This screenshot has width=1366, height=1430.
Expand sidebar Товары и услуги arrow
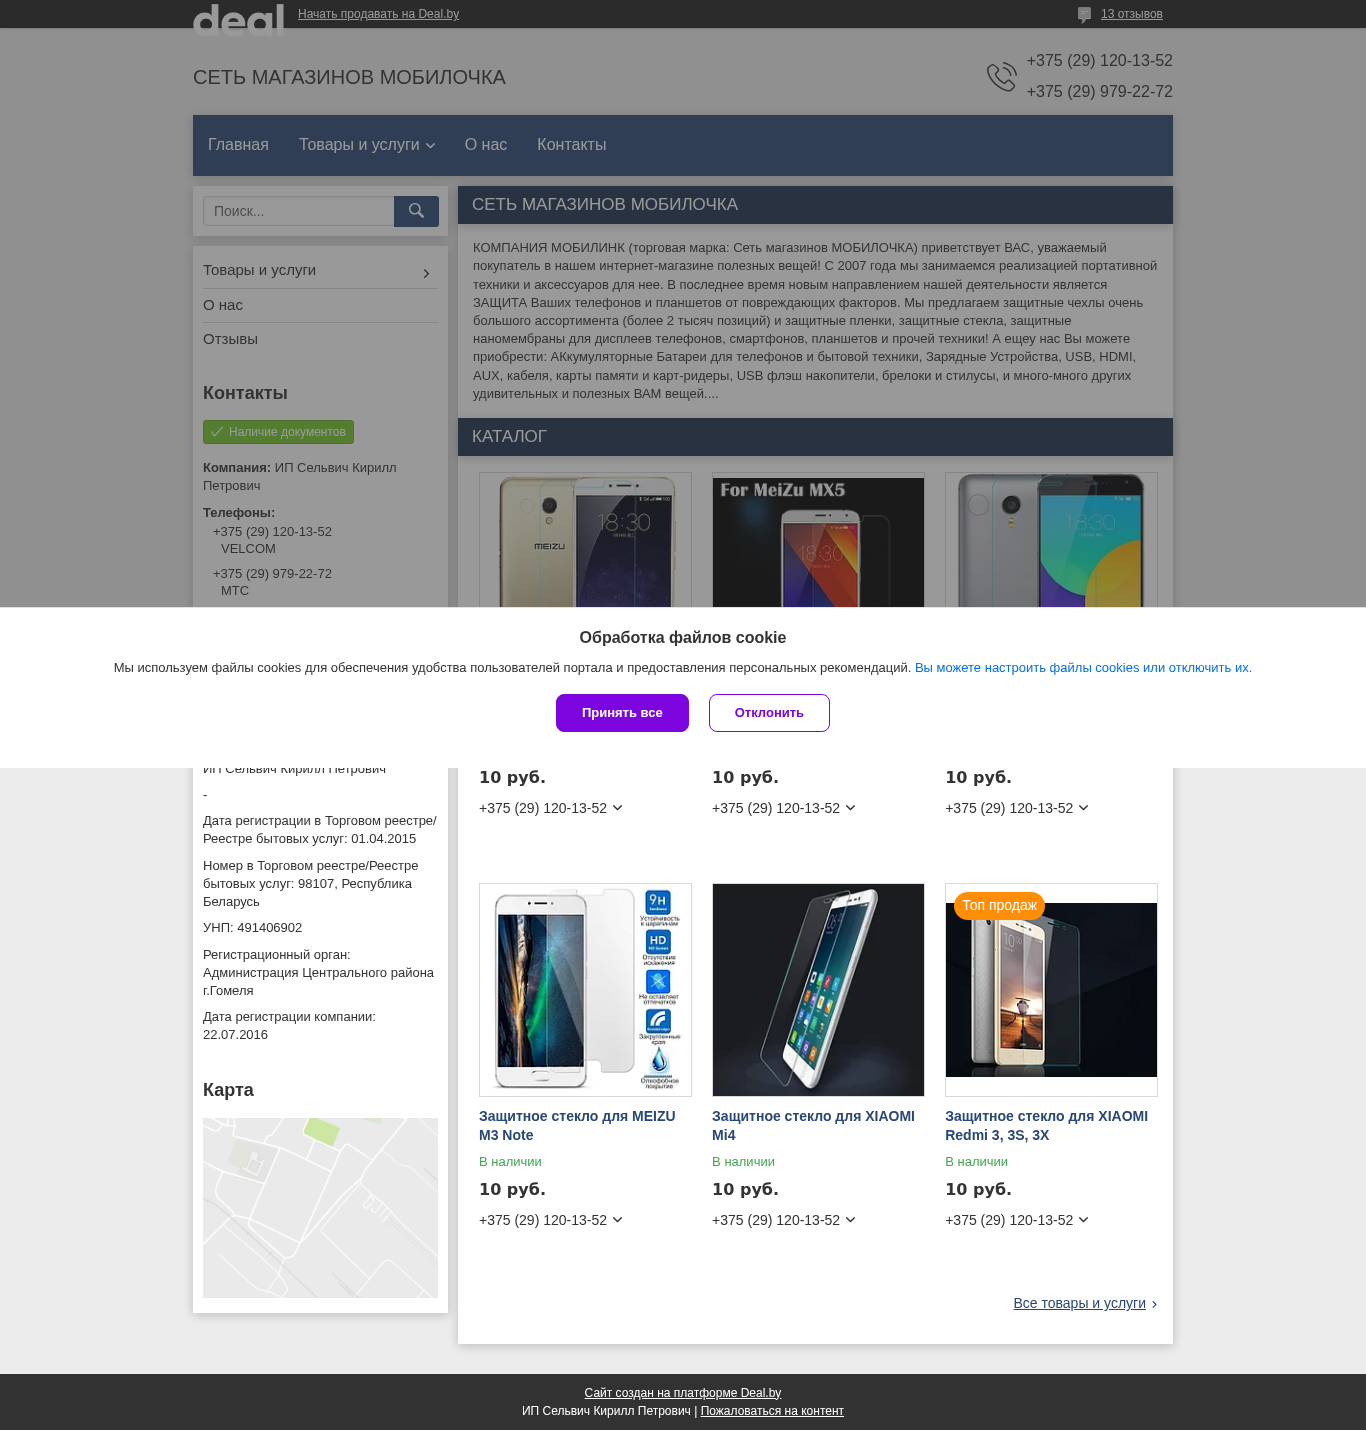click(426, 273)
